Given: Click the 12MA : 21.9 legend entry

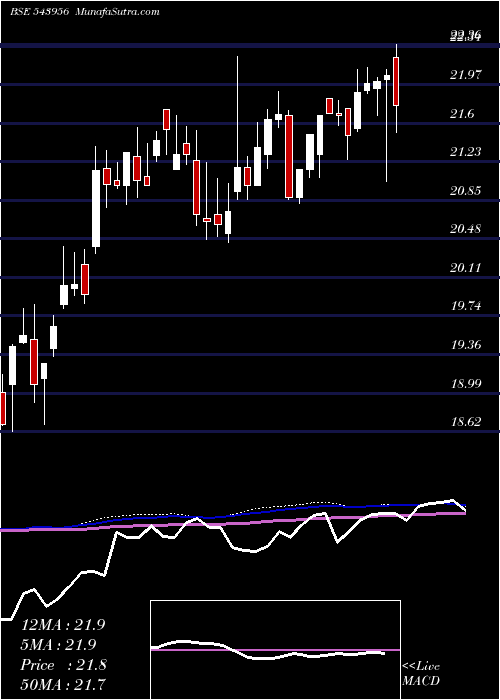Looking at the screenshot, I should [63, 625].
